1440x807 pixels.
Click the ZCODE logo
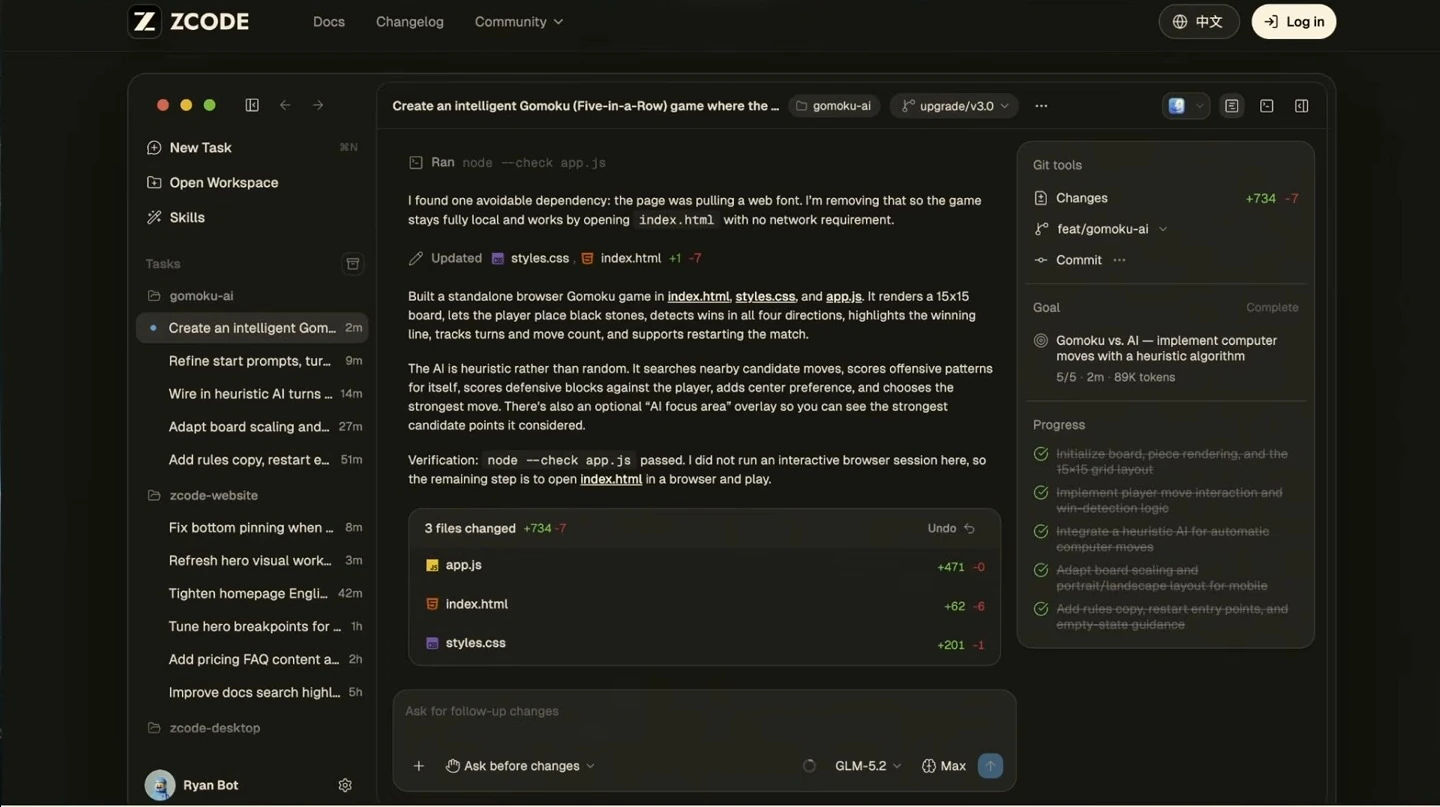pos(189,21)
